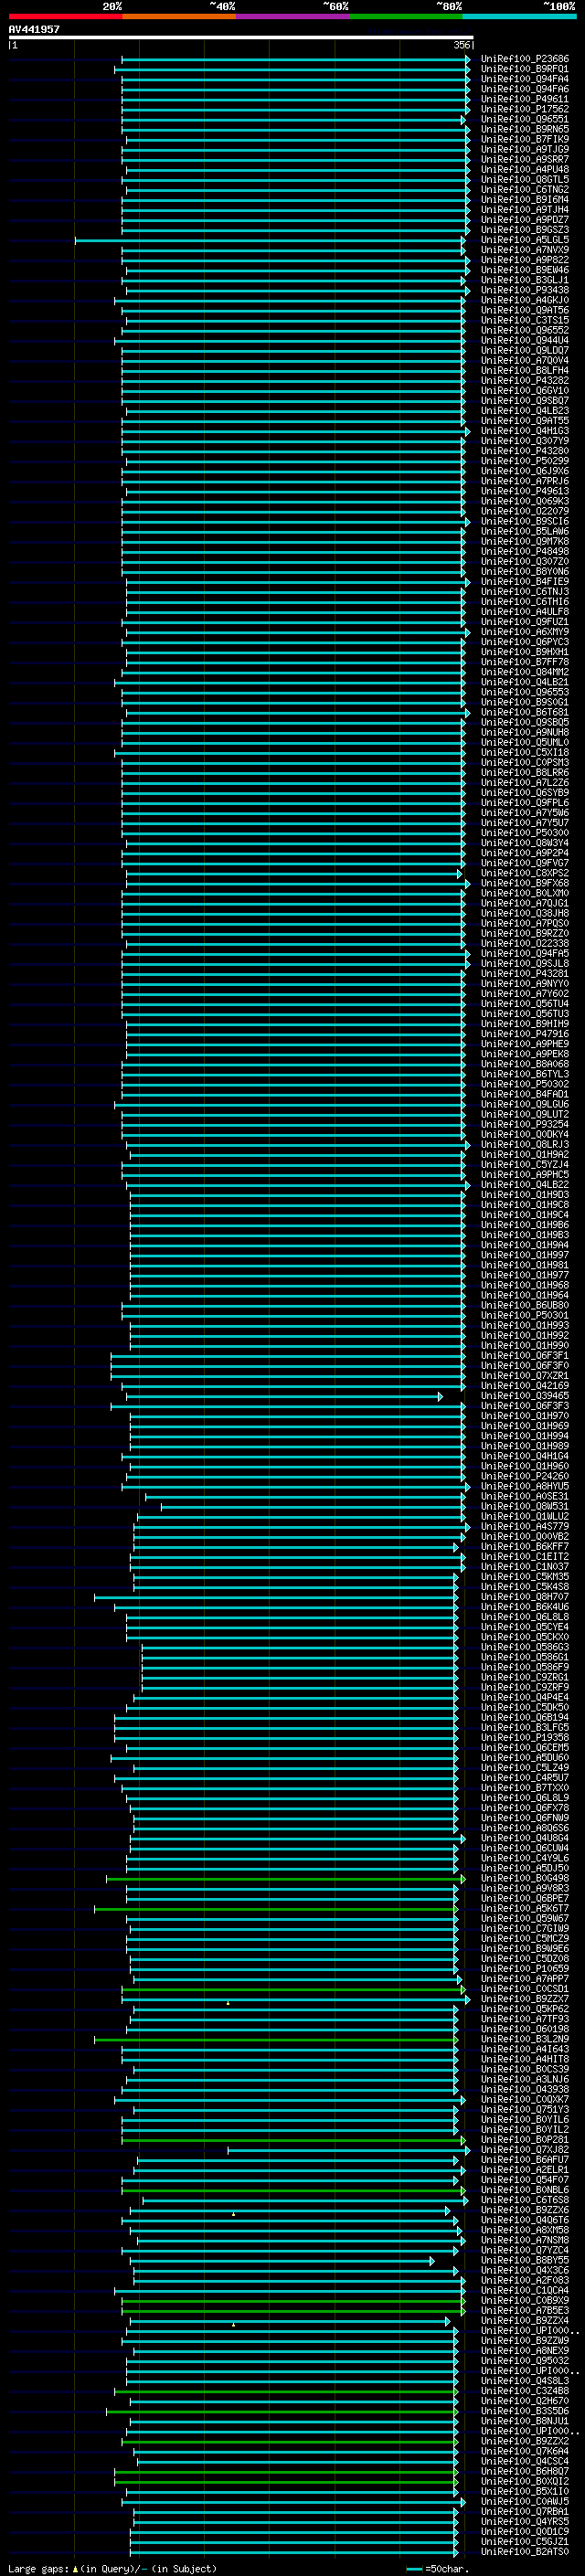Select the UniRef100_C0B9X9 label
The image size is (585, 2576).
(525, 2300)
